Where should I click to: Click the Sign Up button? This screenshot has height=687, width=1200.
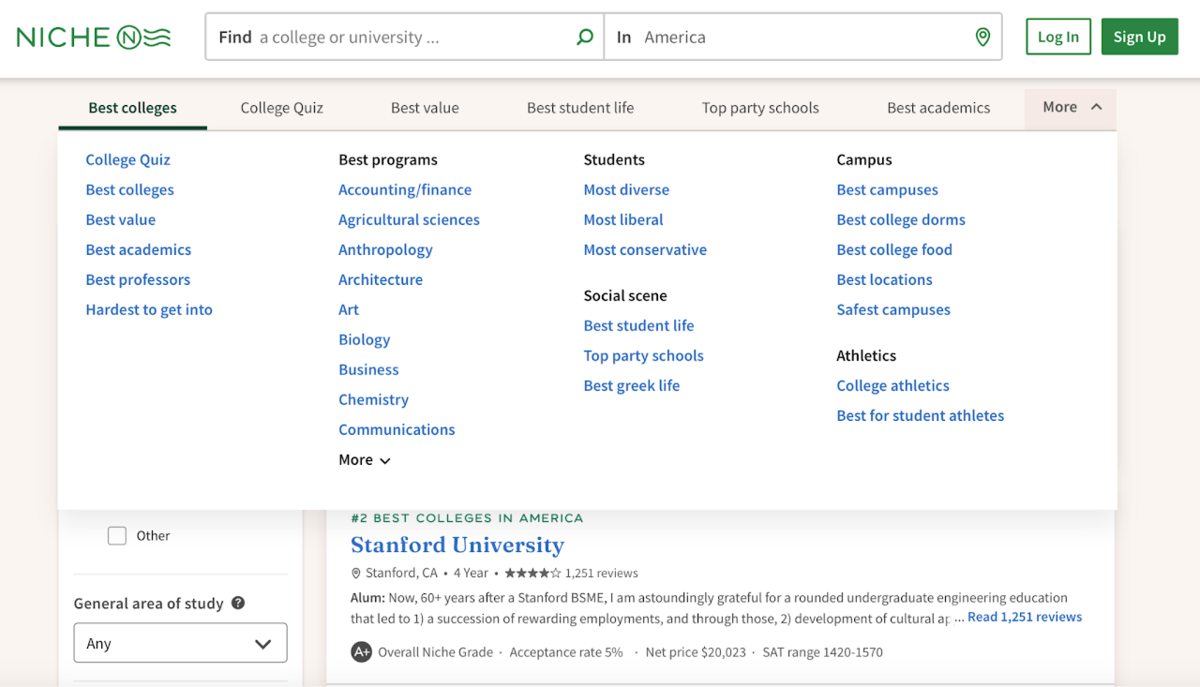(1139, 36)
